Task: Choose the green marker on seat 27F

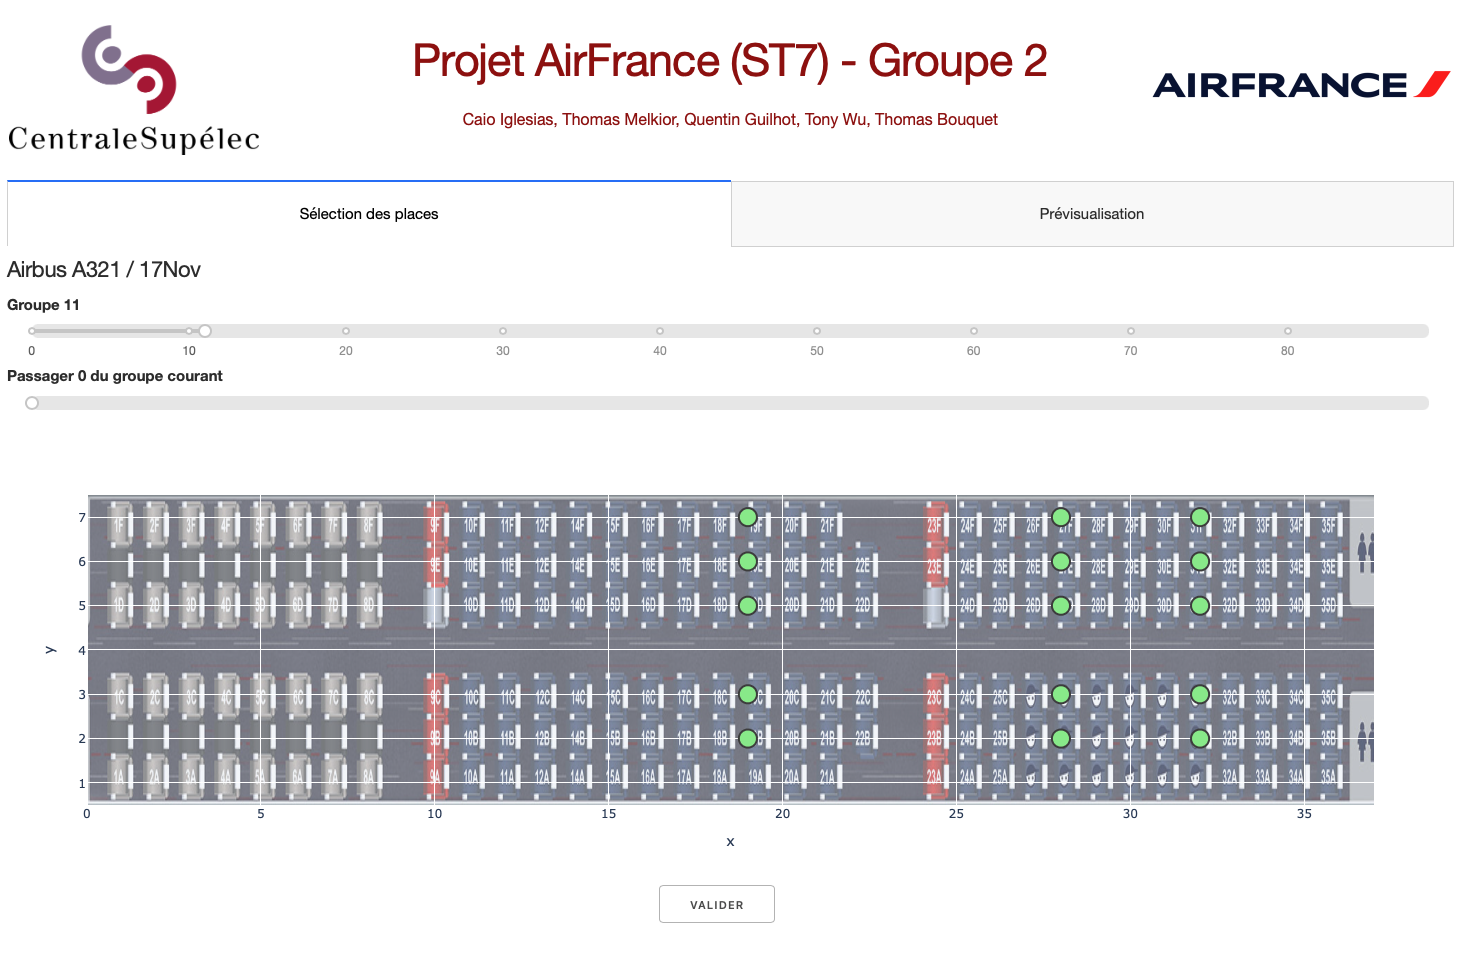Action: [1061, 517]
